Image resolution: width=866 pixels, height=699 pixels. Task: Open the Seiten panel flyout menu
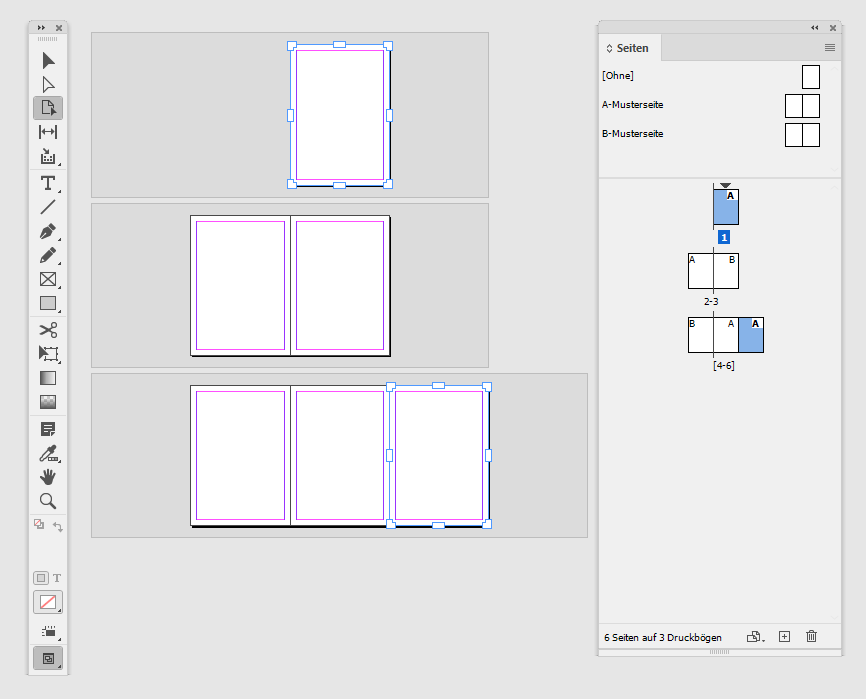coord(829,47)
